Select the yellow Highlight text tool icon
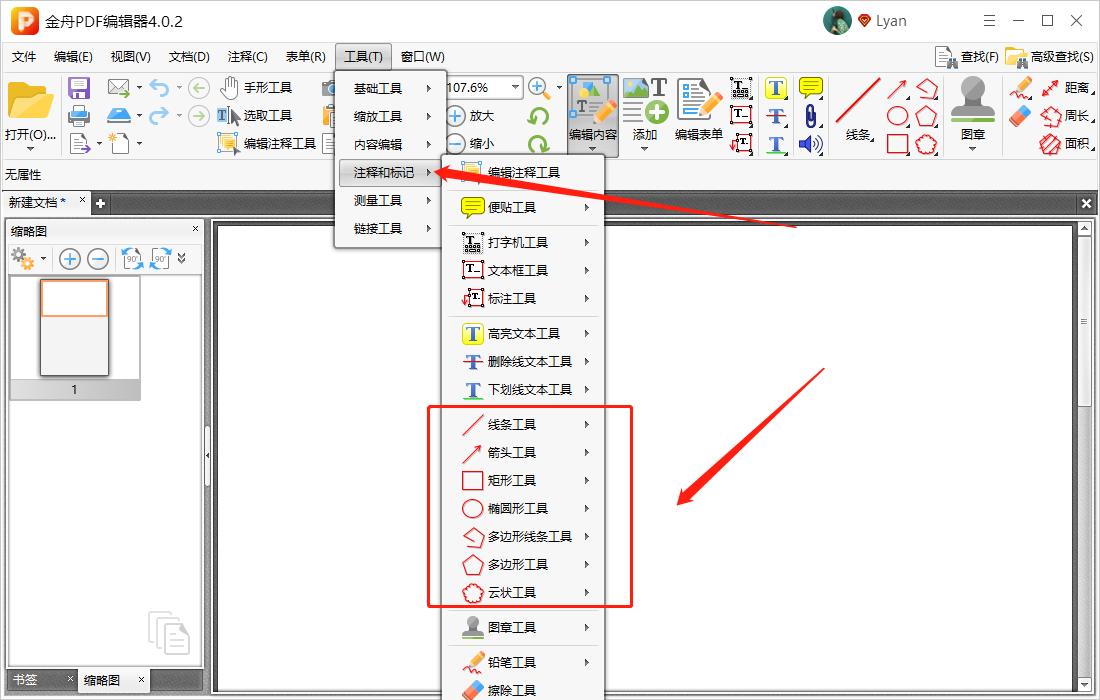 (x=775, y=88)
